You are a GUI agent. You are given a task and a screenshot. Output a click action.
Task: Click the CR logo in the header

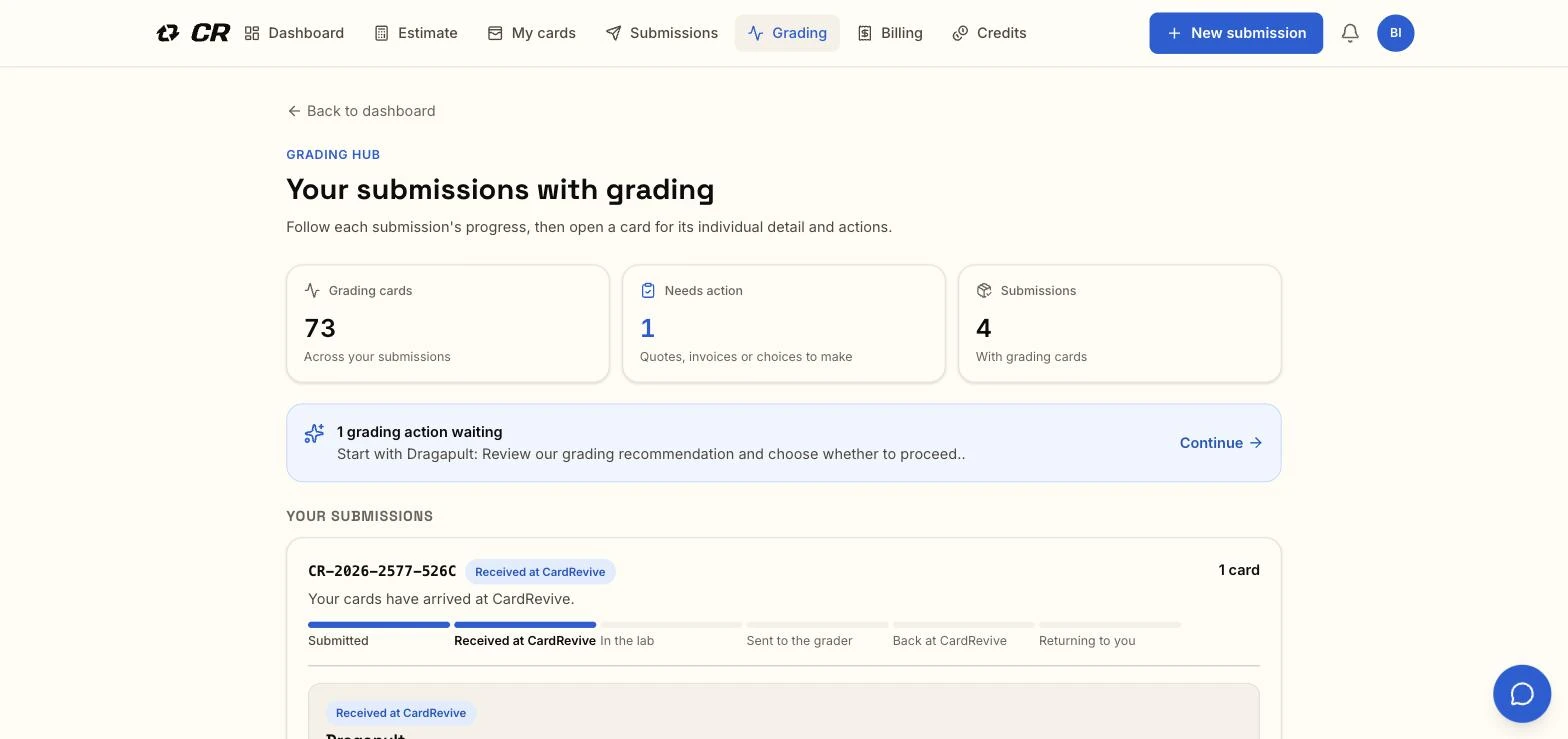193,33
